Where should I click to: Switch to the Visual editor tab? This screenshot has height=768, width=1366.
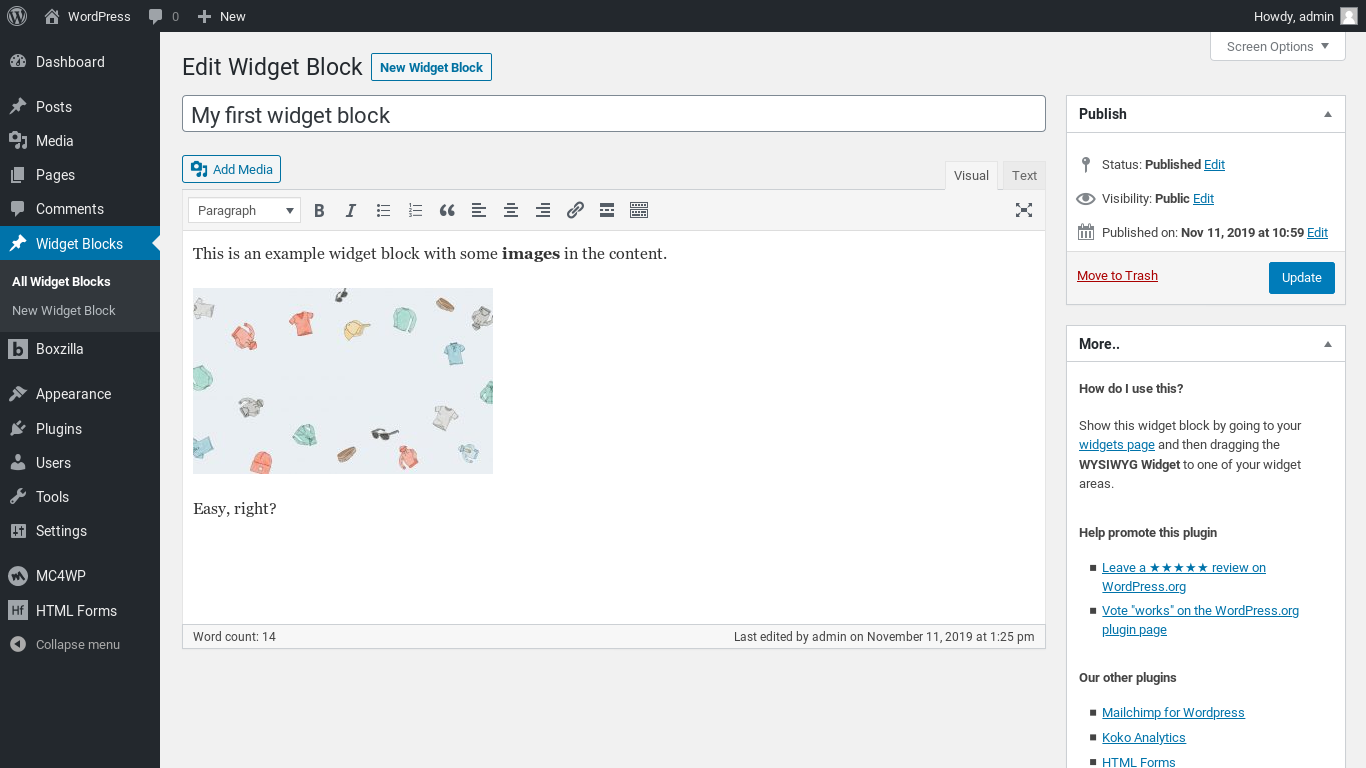[x=971, y=175]
